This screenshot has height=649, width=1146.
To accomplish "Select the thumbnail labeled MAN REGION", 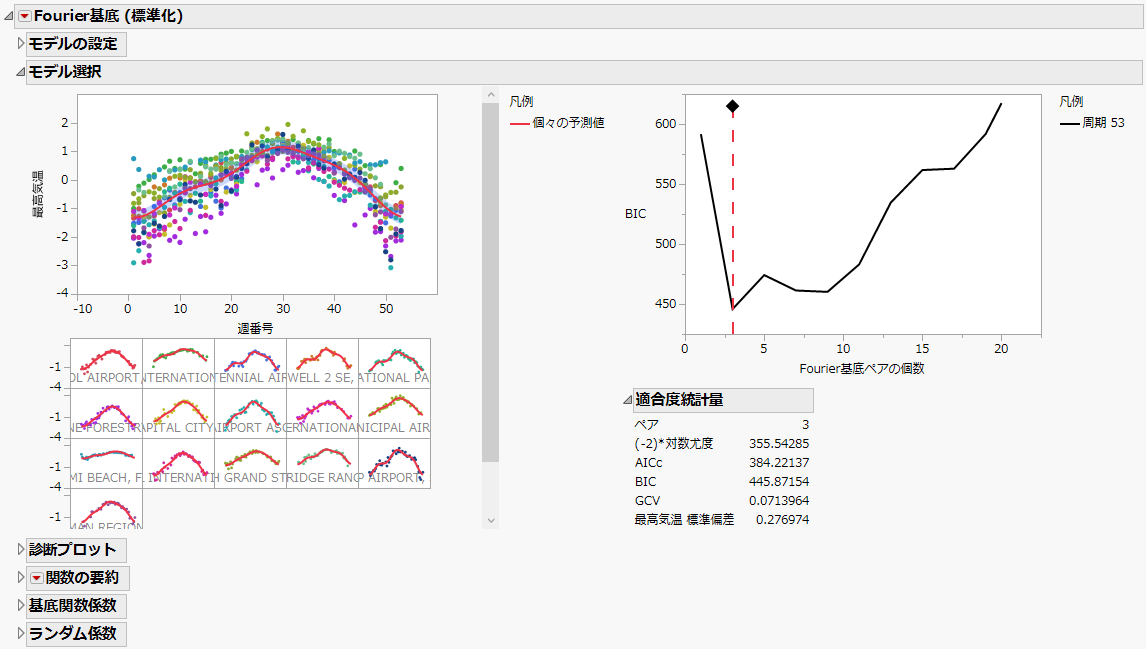I will 107,509.
